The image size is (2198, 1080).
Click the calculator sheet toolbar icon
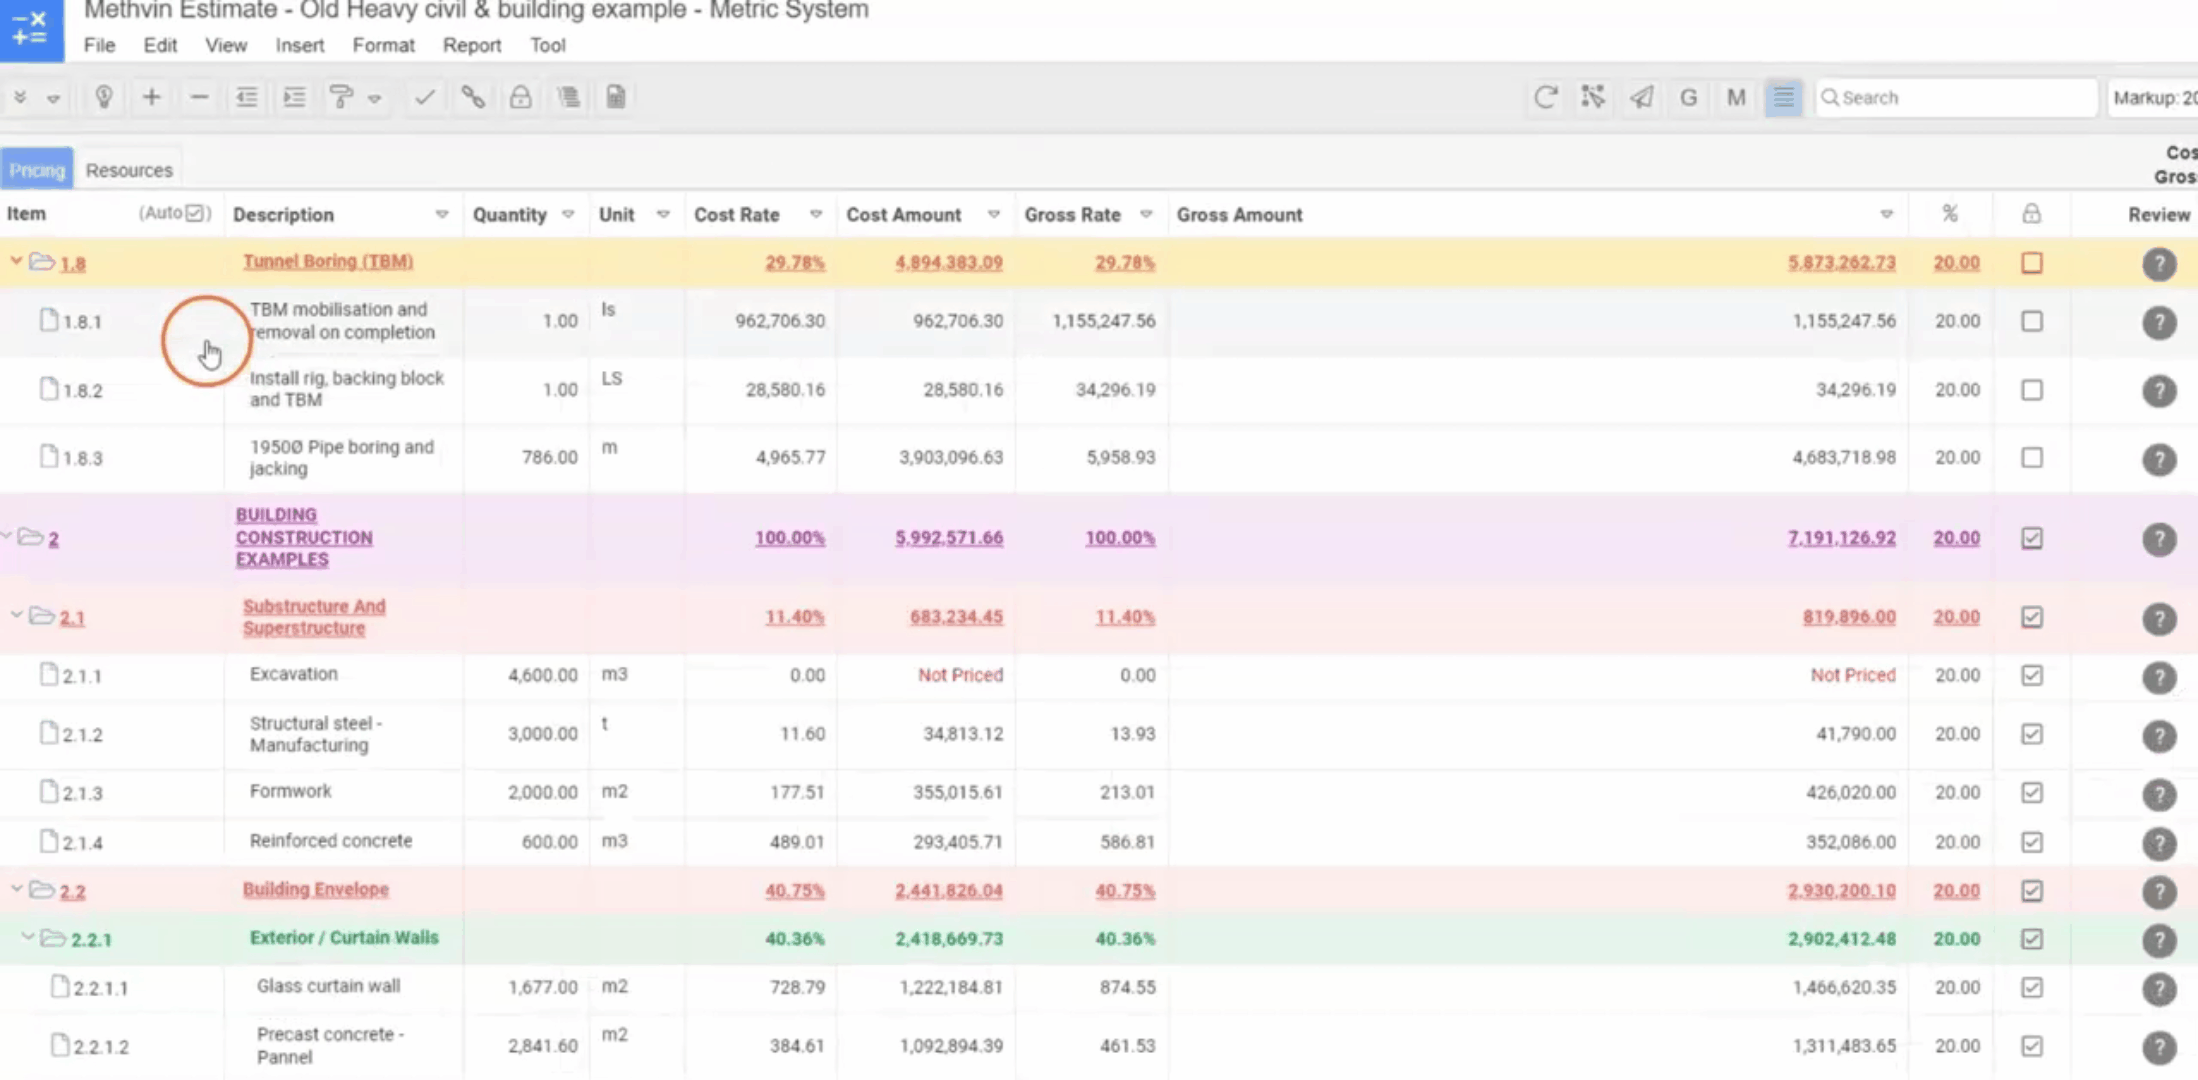point(616,97)
